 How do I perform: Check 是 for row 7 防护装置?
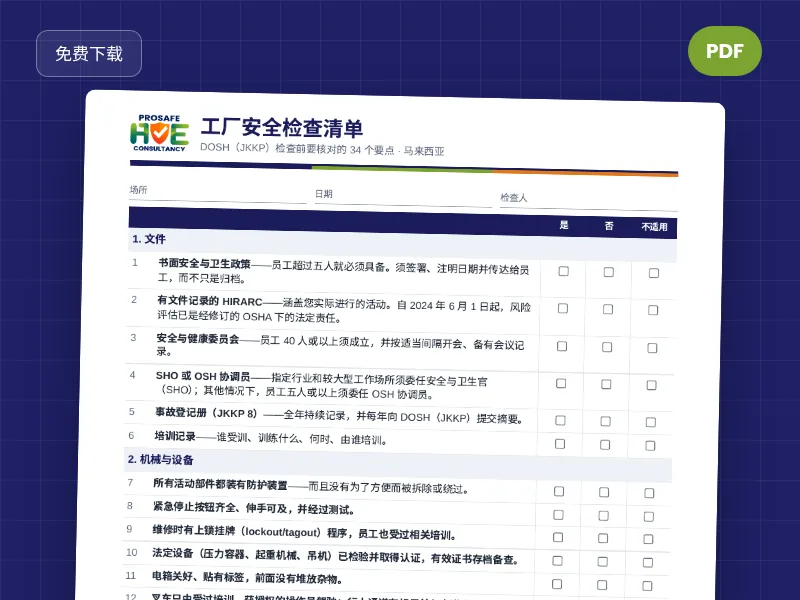click(x=559, y=491)
